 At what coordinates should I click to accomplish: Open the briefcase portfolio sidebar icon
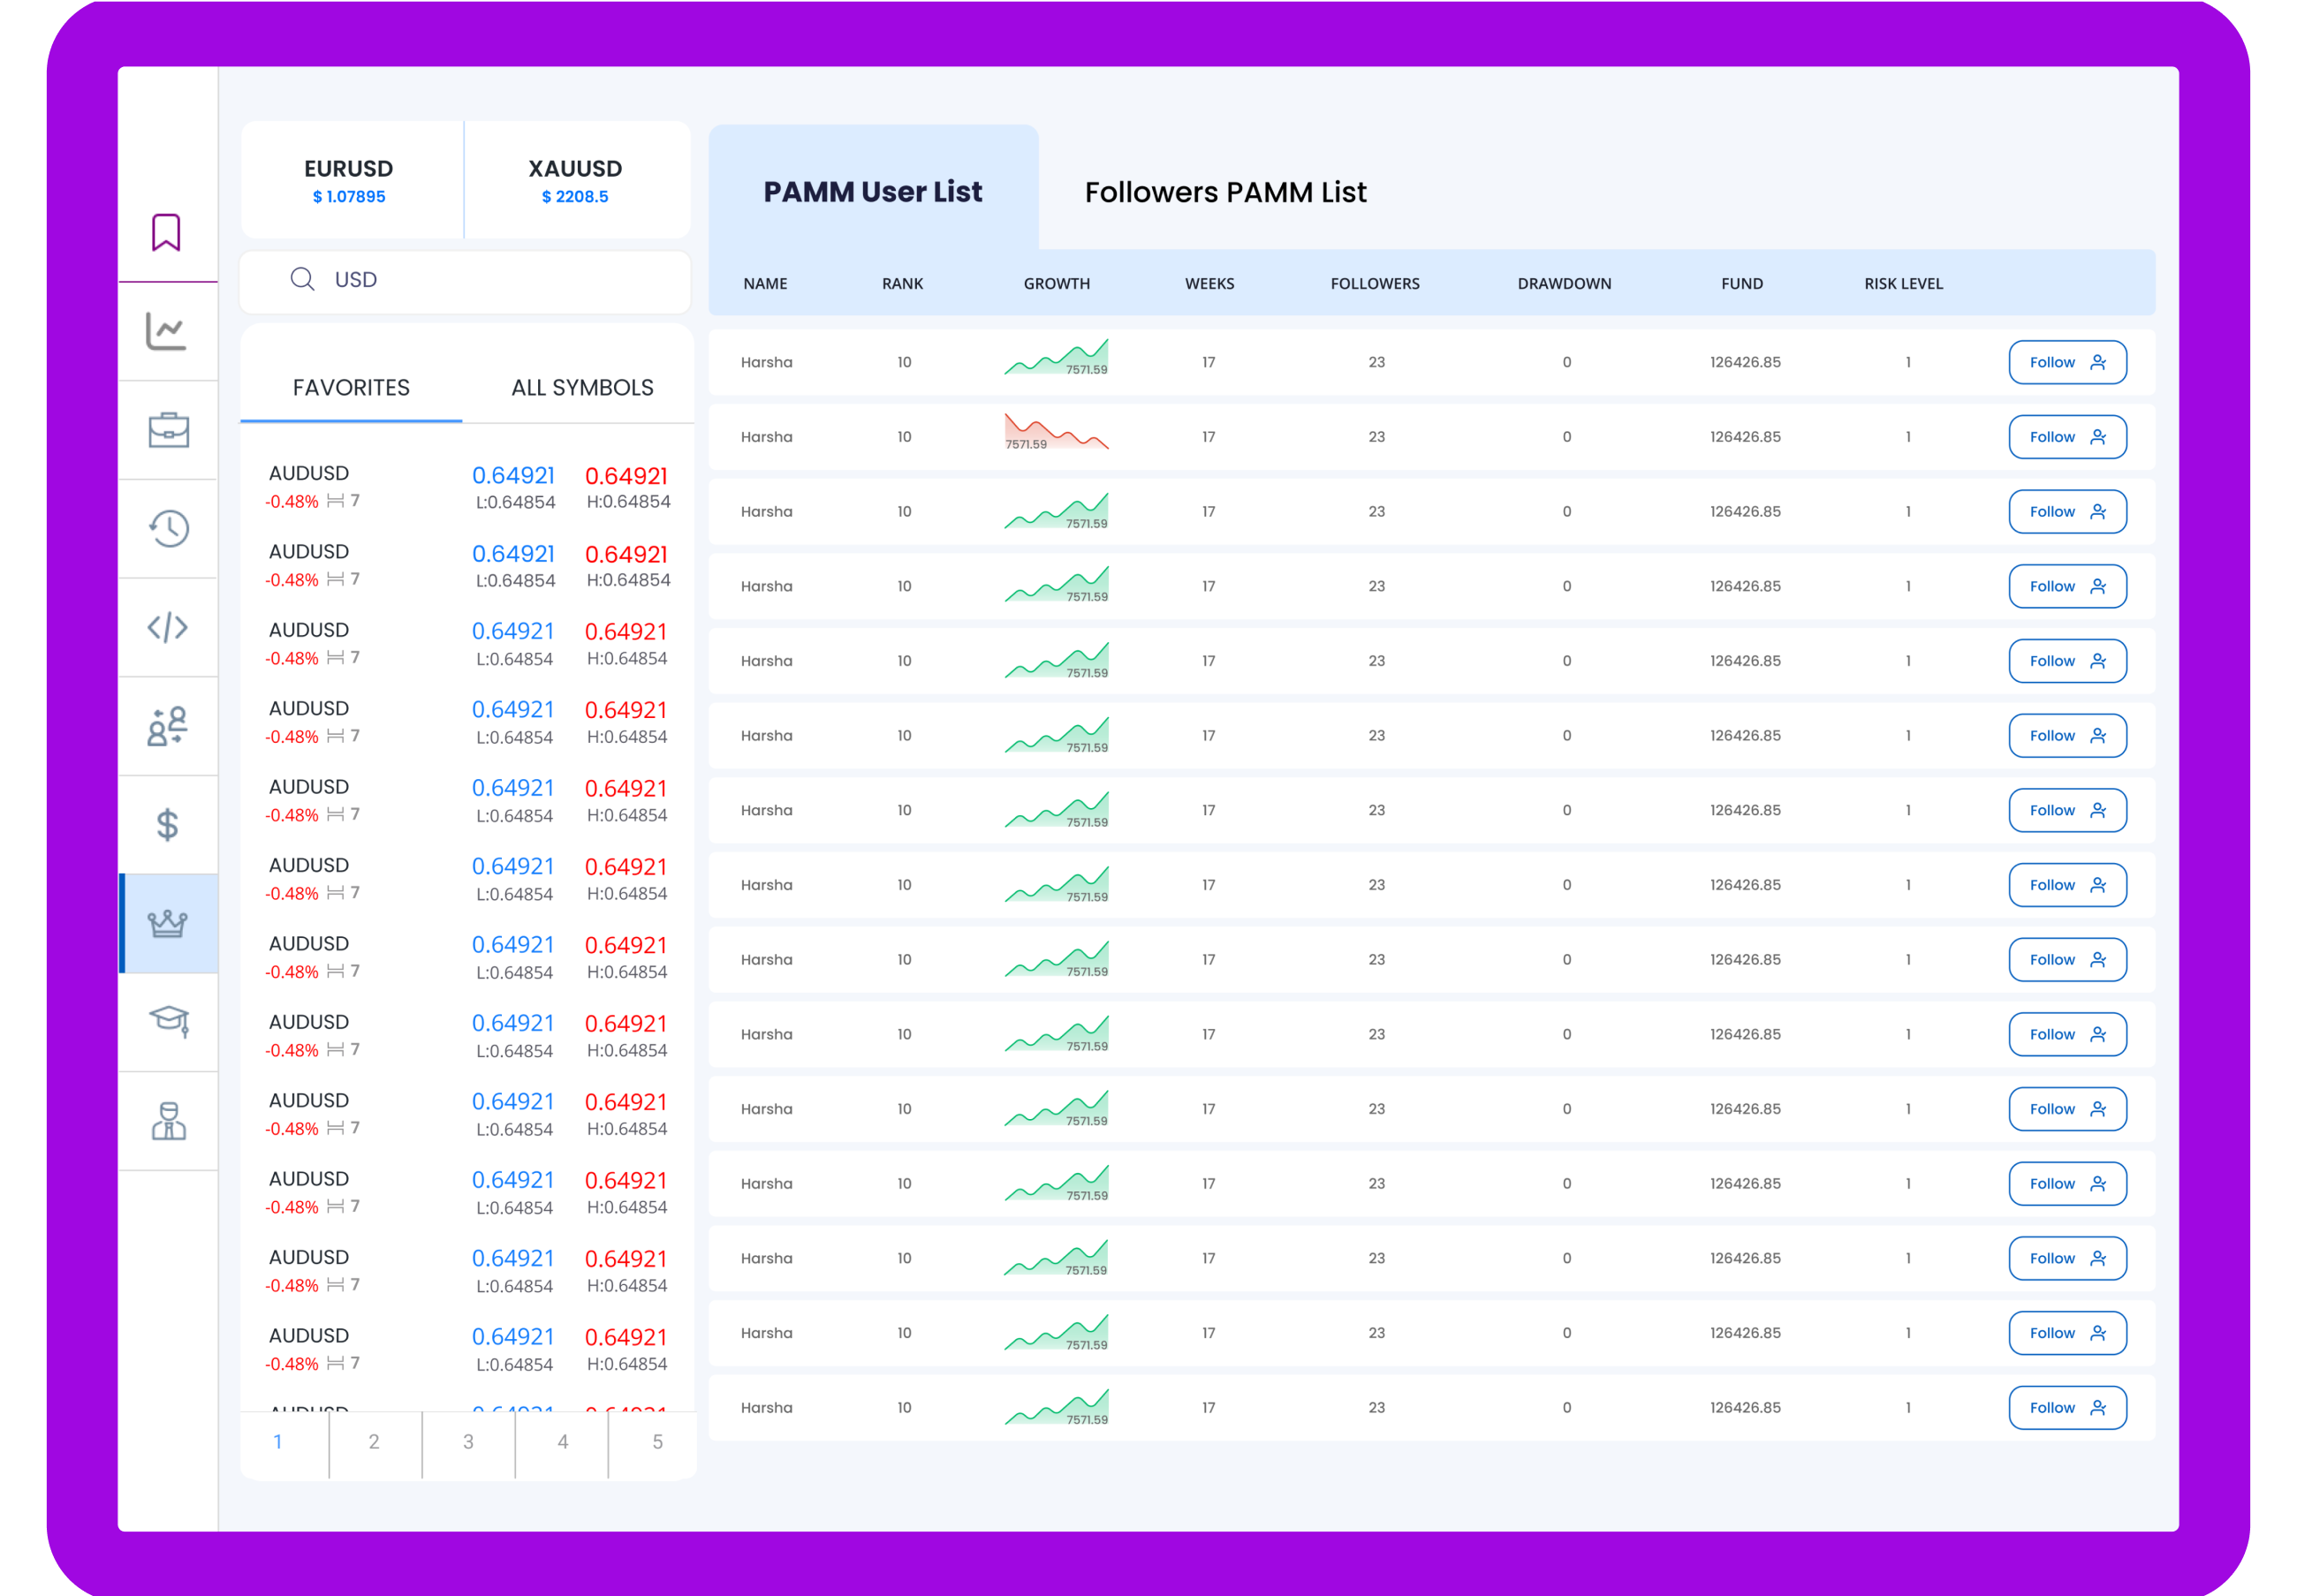168,429
